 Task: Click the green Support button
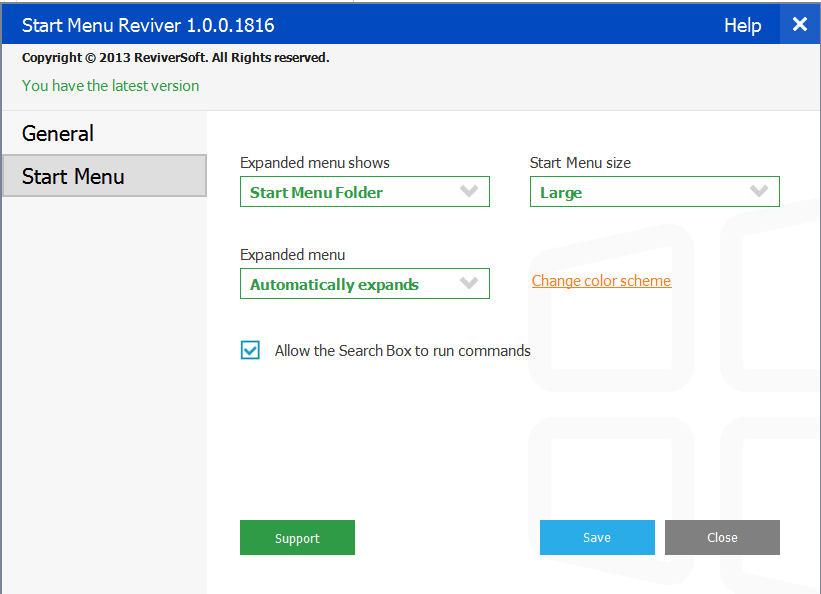click(297, 537)
